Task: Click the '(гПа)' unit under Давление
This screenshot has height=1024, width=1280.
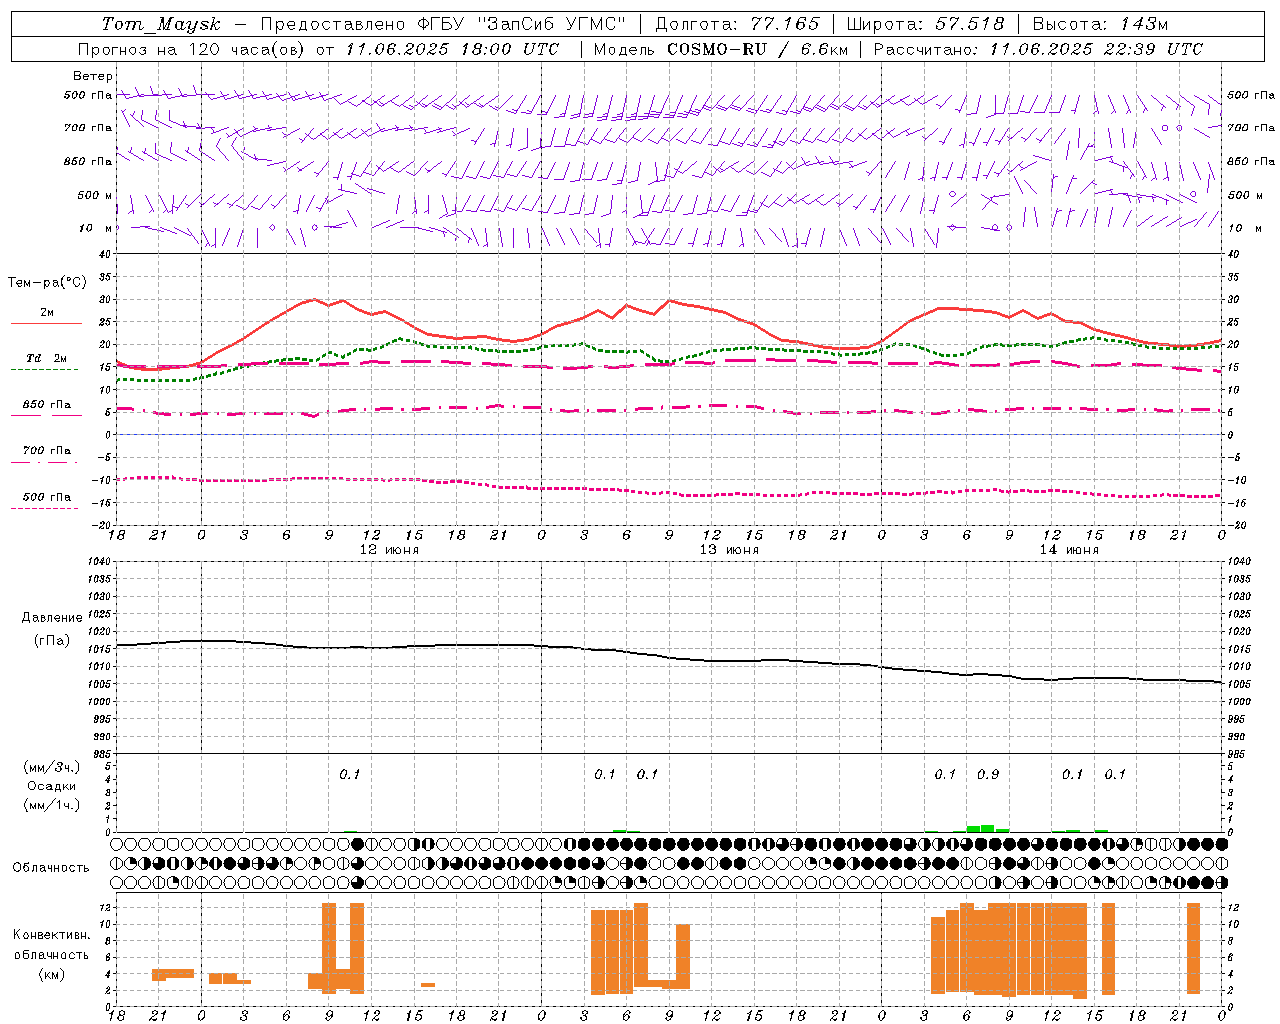Action: [52, 640]
